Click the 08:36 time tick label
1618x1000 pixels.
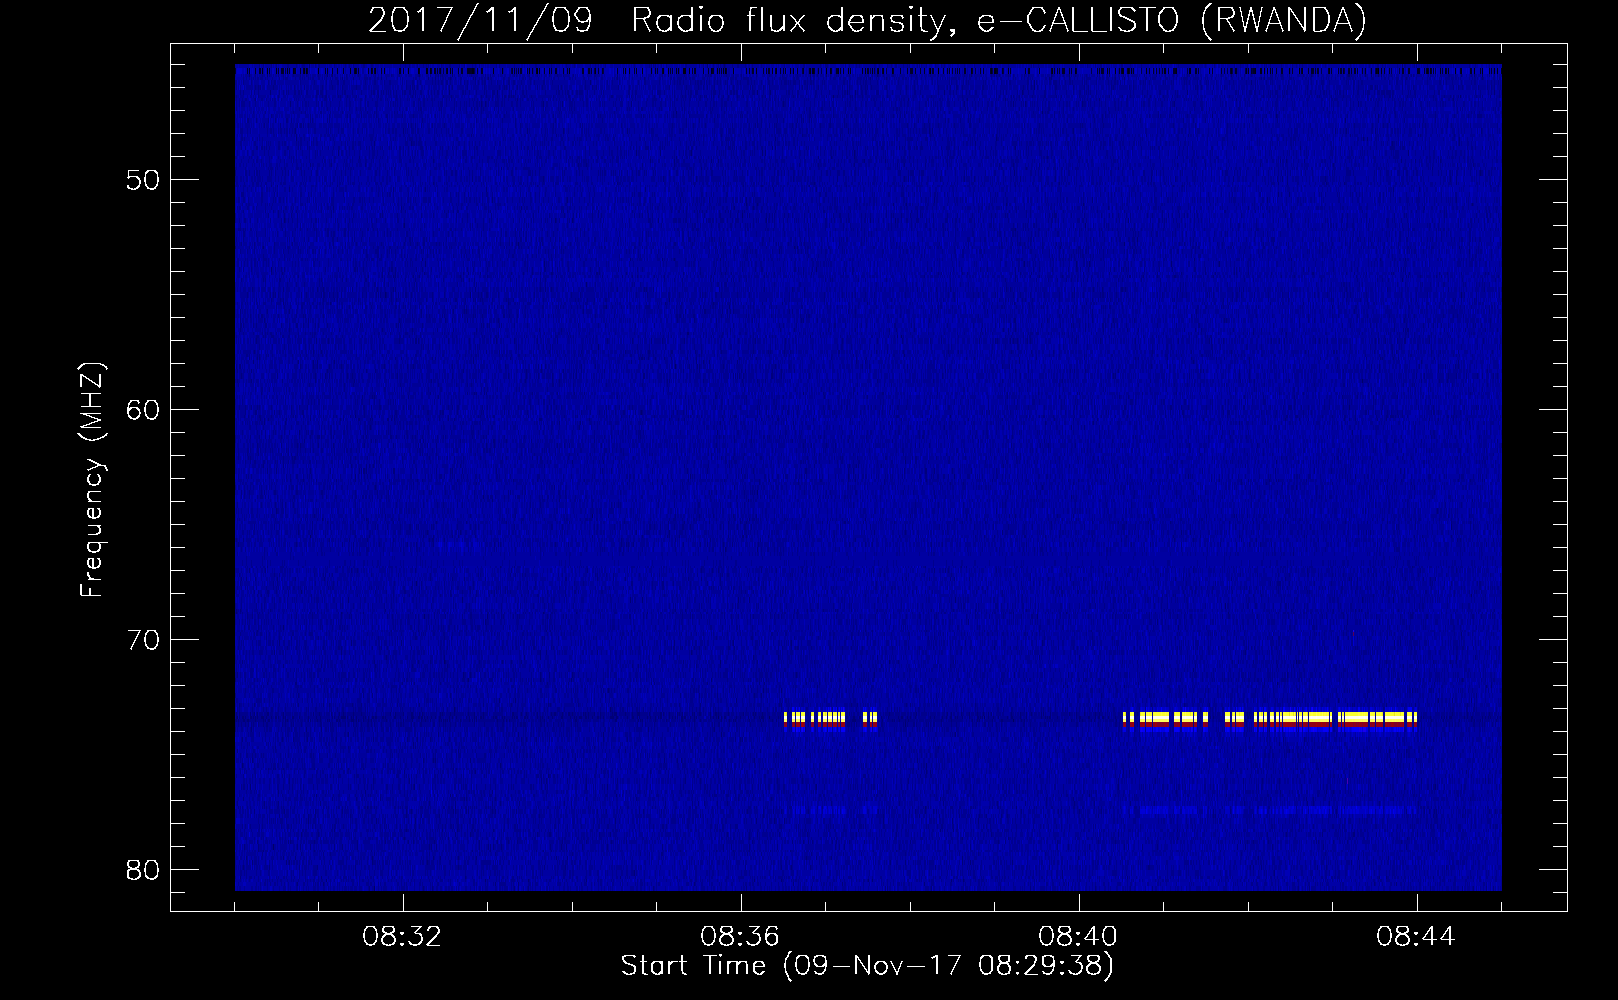click(740, 937)
